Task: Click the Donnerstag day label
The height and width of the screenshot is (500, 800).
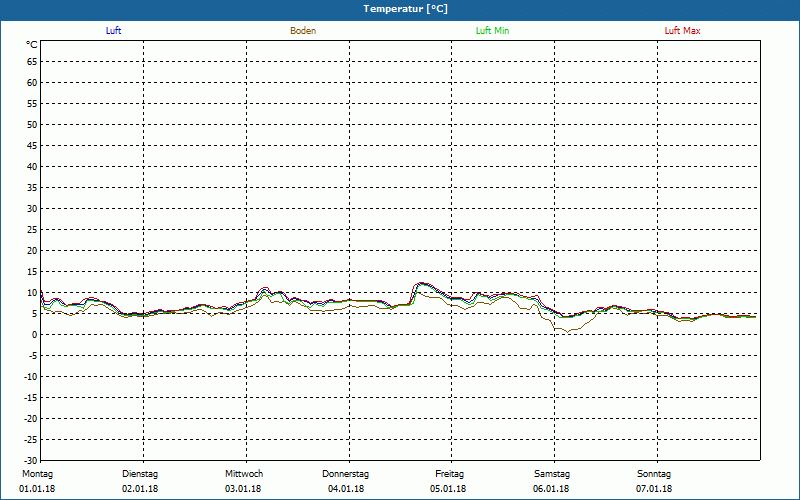Action: [x=345, y=474]
